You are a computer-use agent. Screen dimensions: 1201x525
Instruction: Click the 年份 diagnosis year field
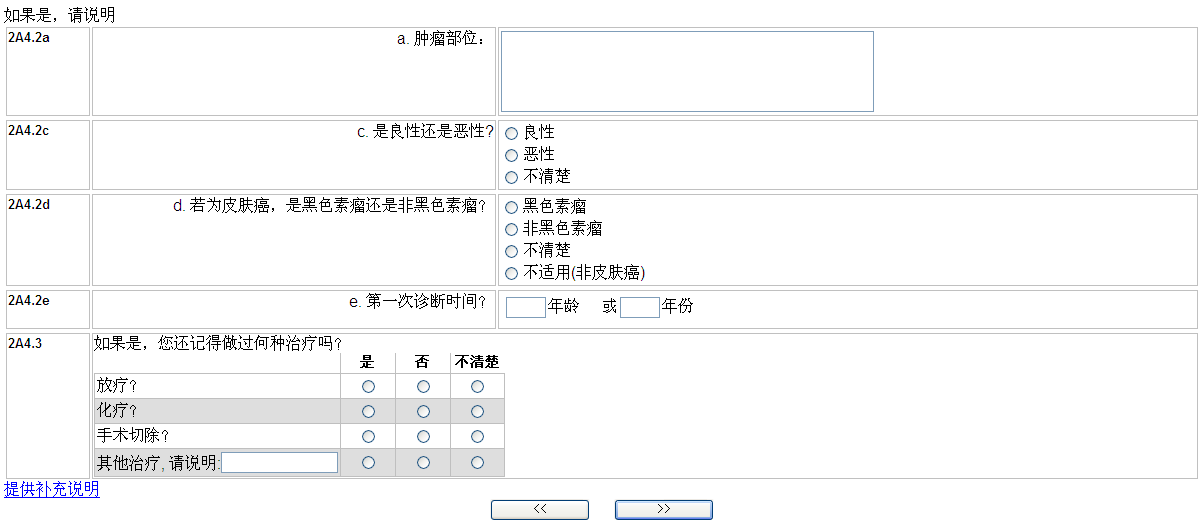(639, 307)
